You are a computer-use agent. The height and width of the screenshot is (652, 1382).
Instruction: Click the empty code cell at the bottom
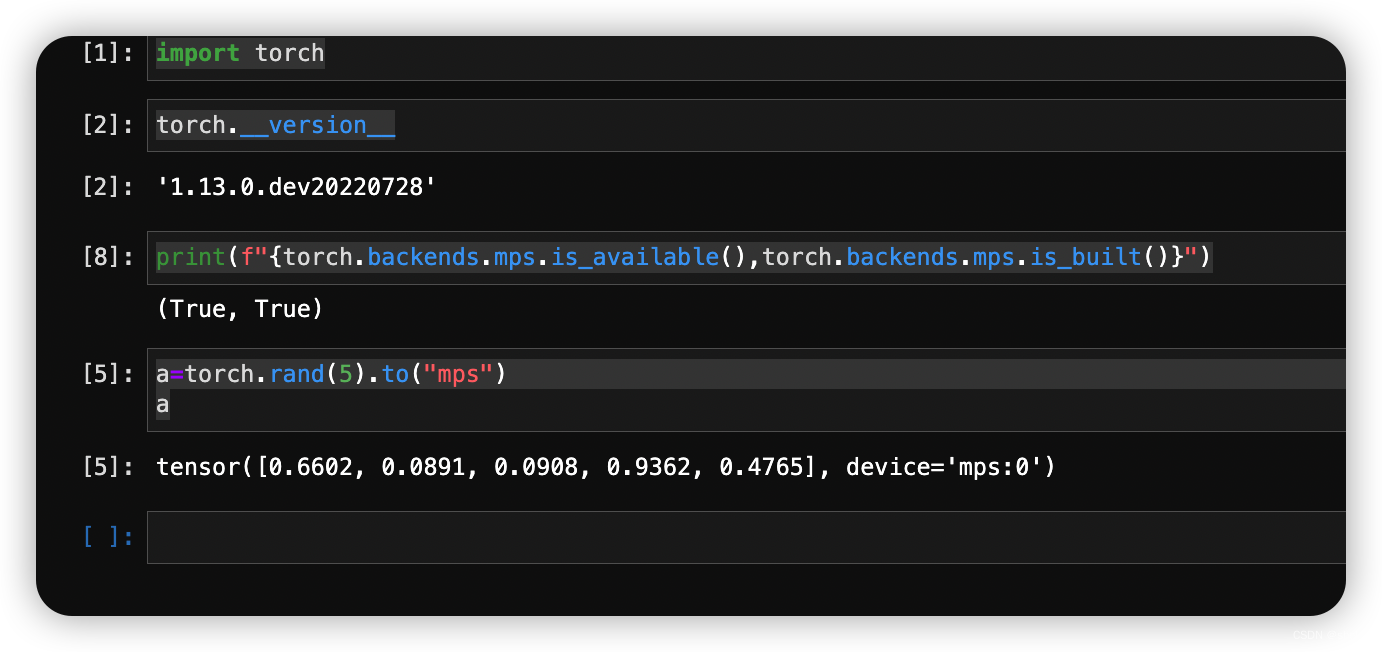[x=746, y=537]
